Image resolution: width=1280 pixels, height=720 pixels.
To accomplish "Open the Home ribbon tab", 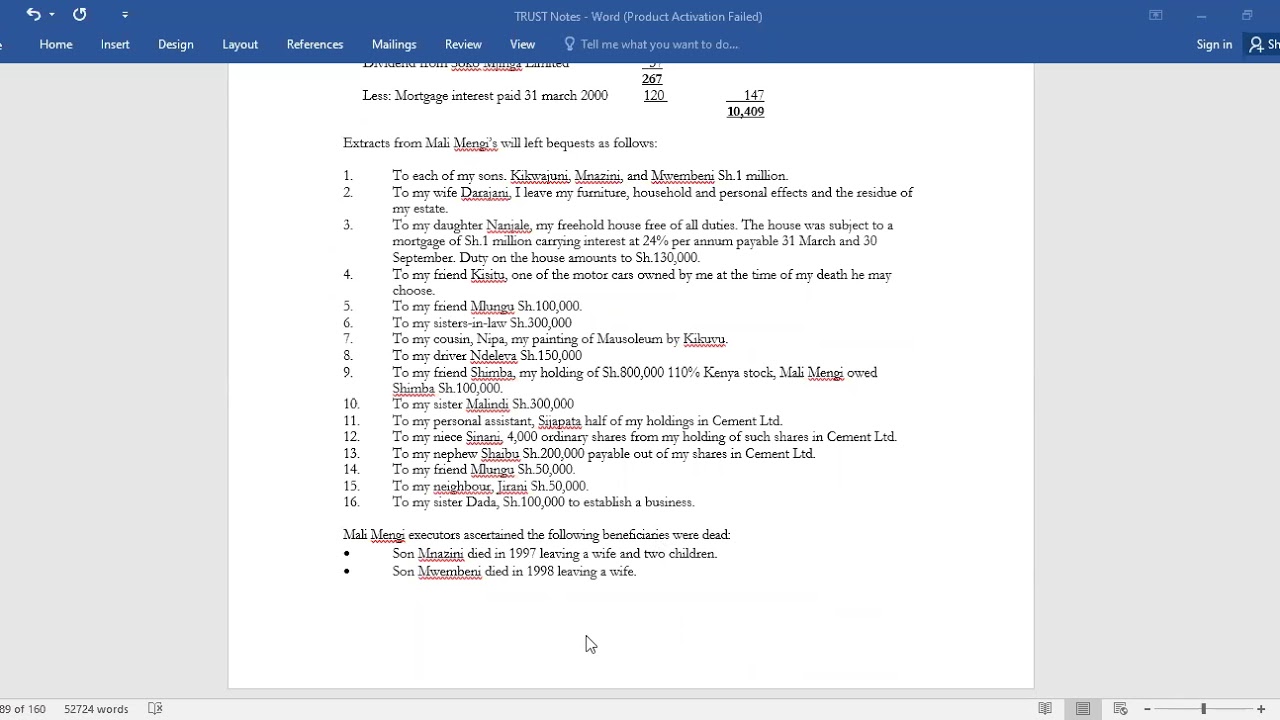I will (x=56, y=44).
